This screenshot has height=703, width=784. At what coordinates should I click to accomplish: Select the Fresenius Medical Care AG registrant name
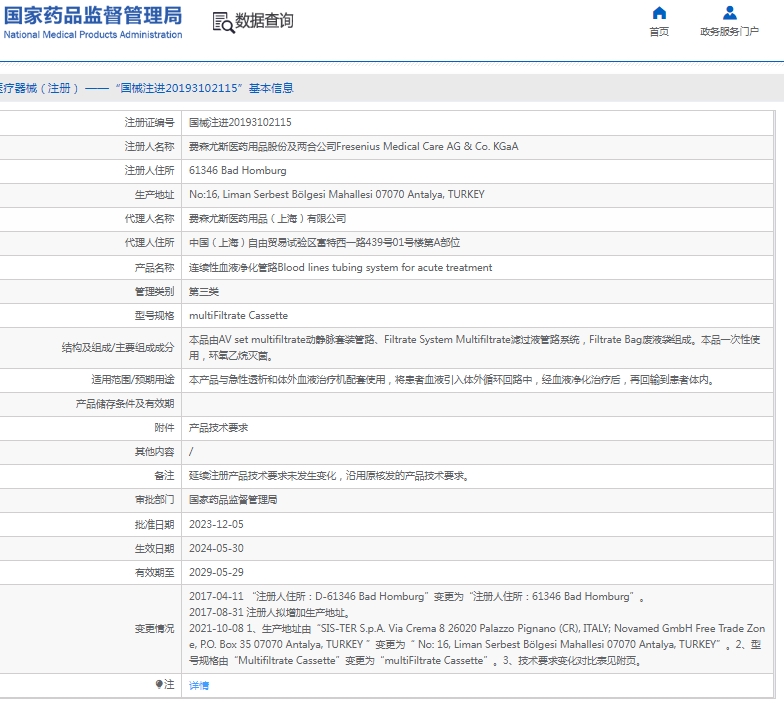point(354,146)
